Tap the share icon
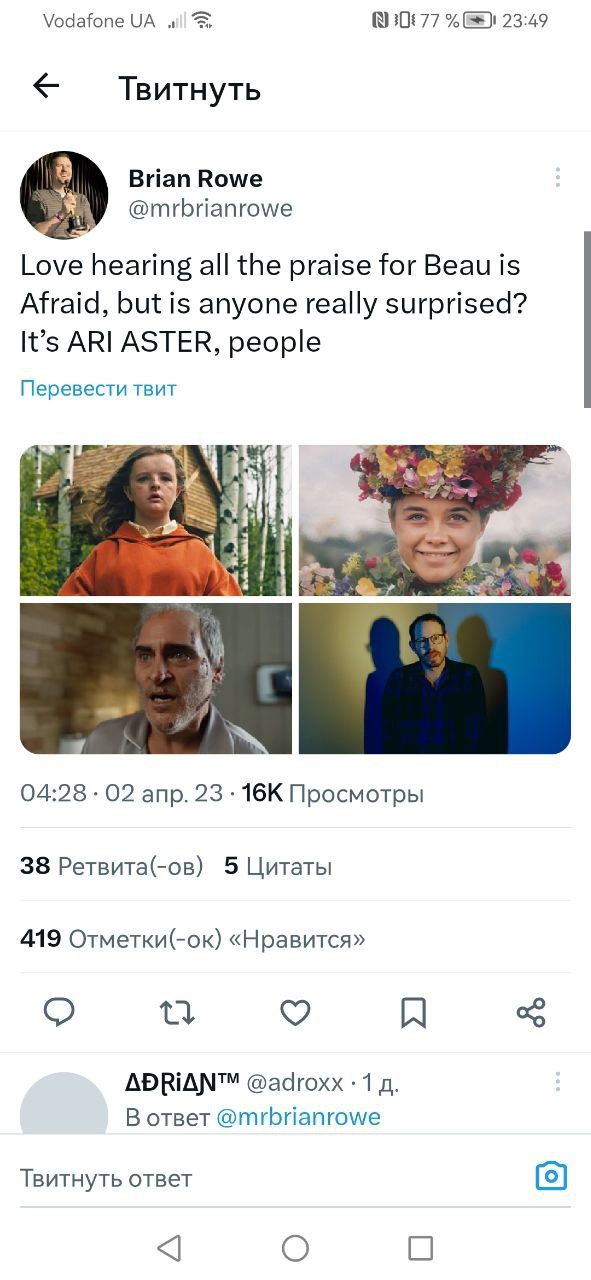Screen dimensions: 591x1280 (531, 1013)
